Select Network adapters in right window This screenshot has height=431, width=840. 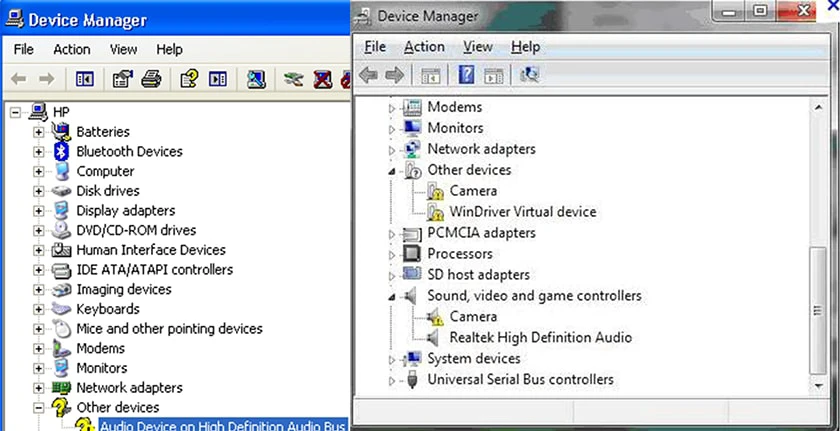[x=482, y=148]
